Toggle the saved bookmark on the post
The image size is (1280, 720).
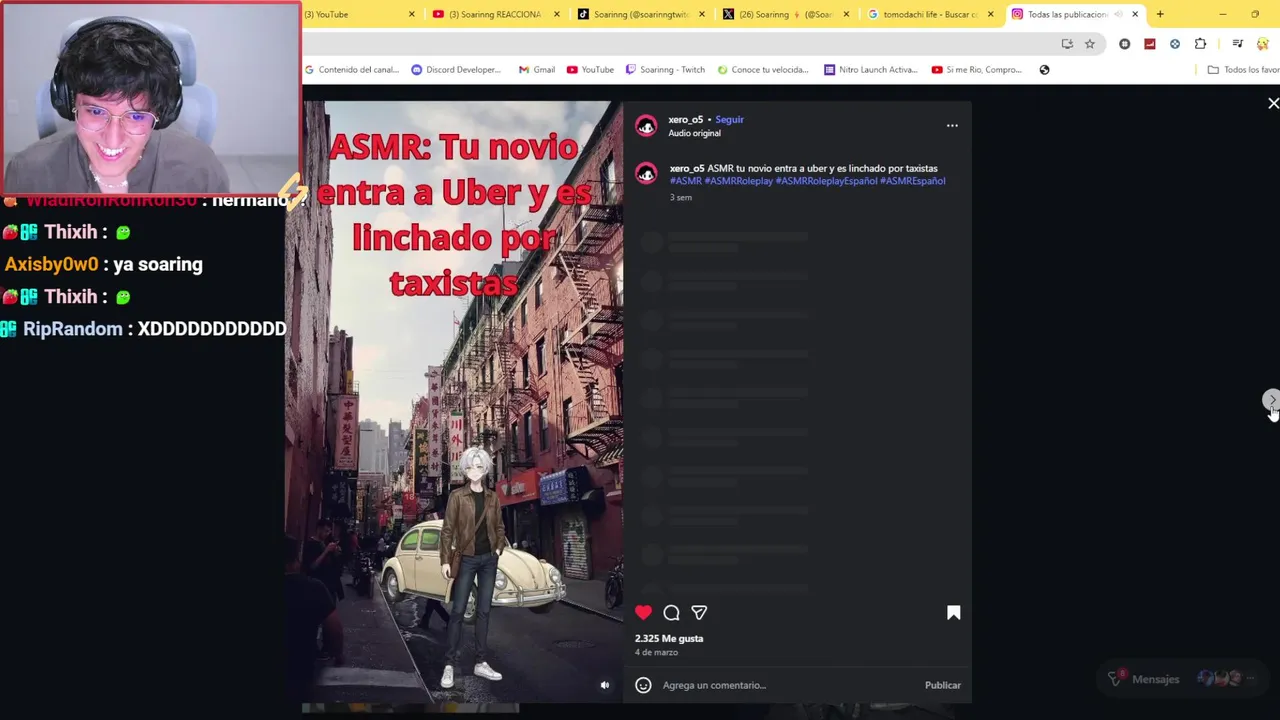953,612
